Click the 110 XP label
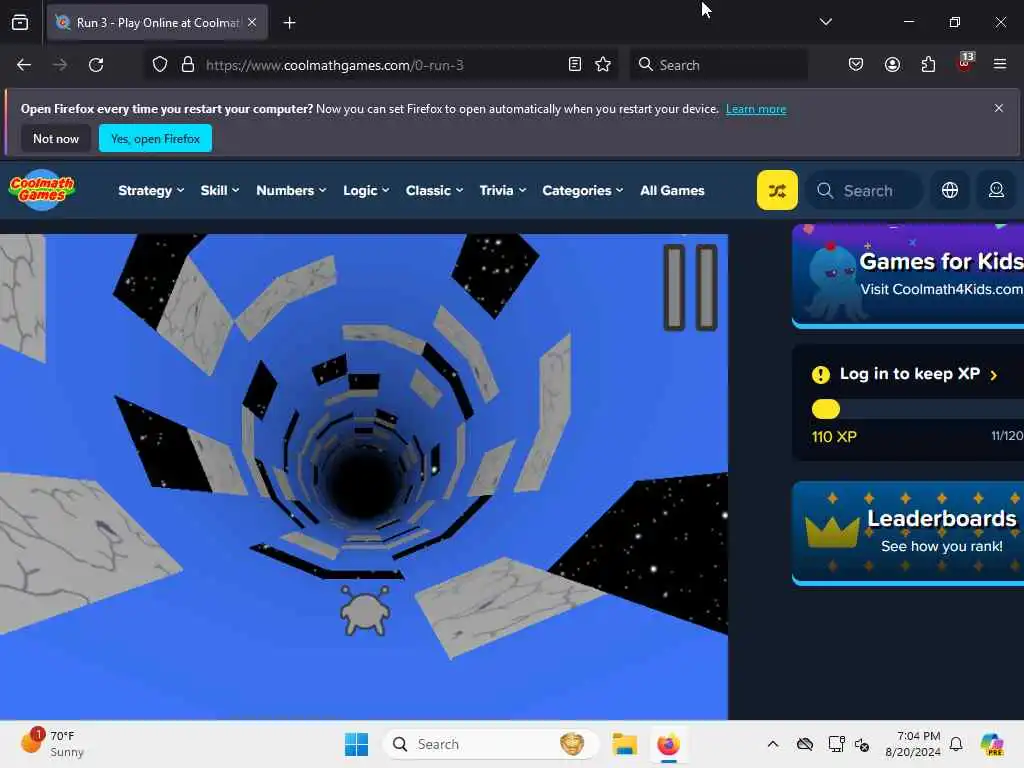The width and height of the screenshot is (1024, 768). pyautogui.click(x=834, y=437)
